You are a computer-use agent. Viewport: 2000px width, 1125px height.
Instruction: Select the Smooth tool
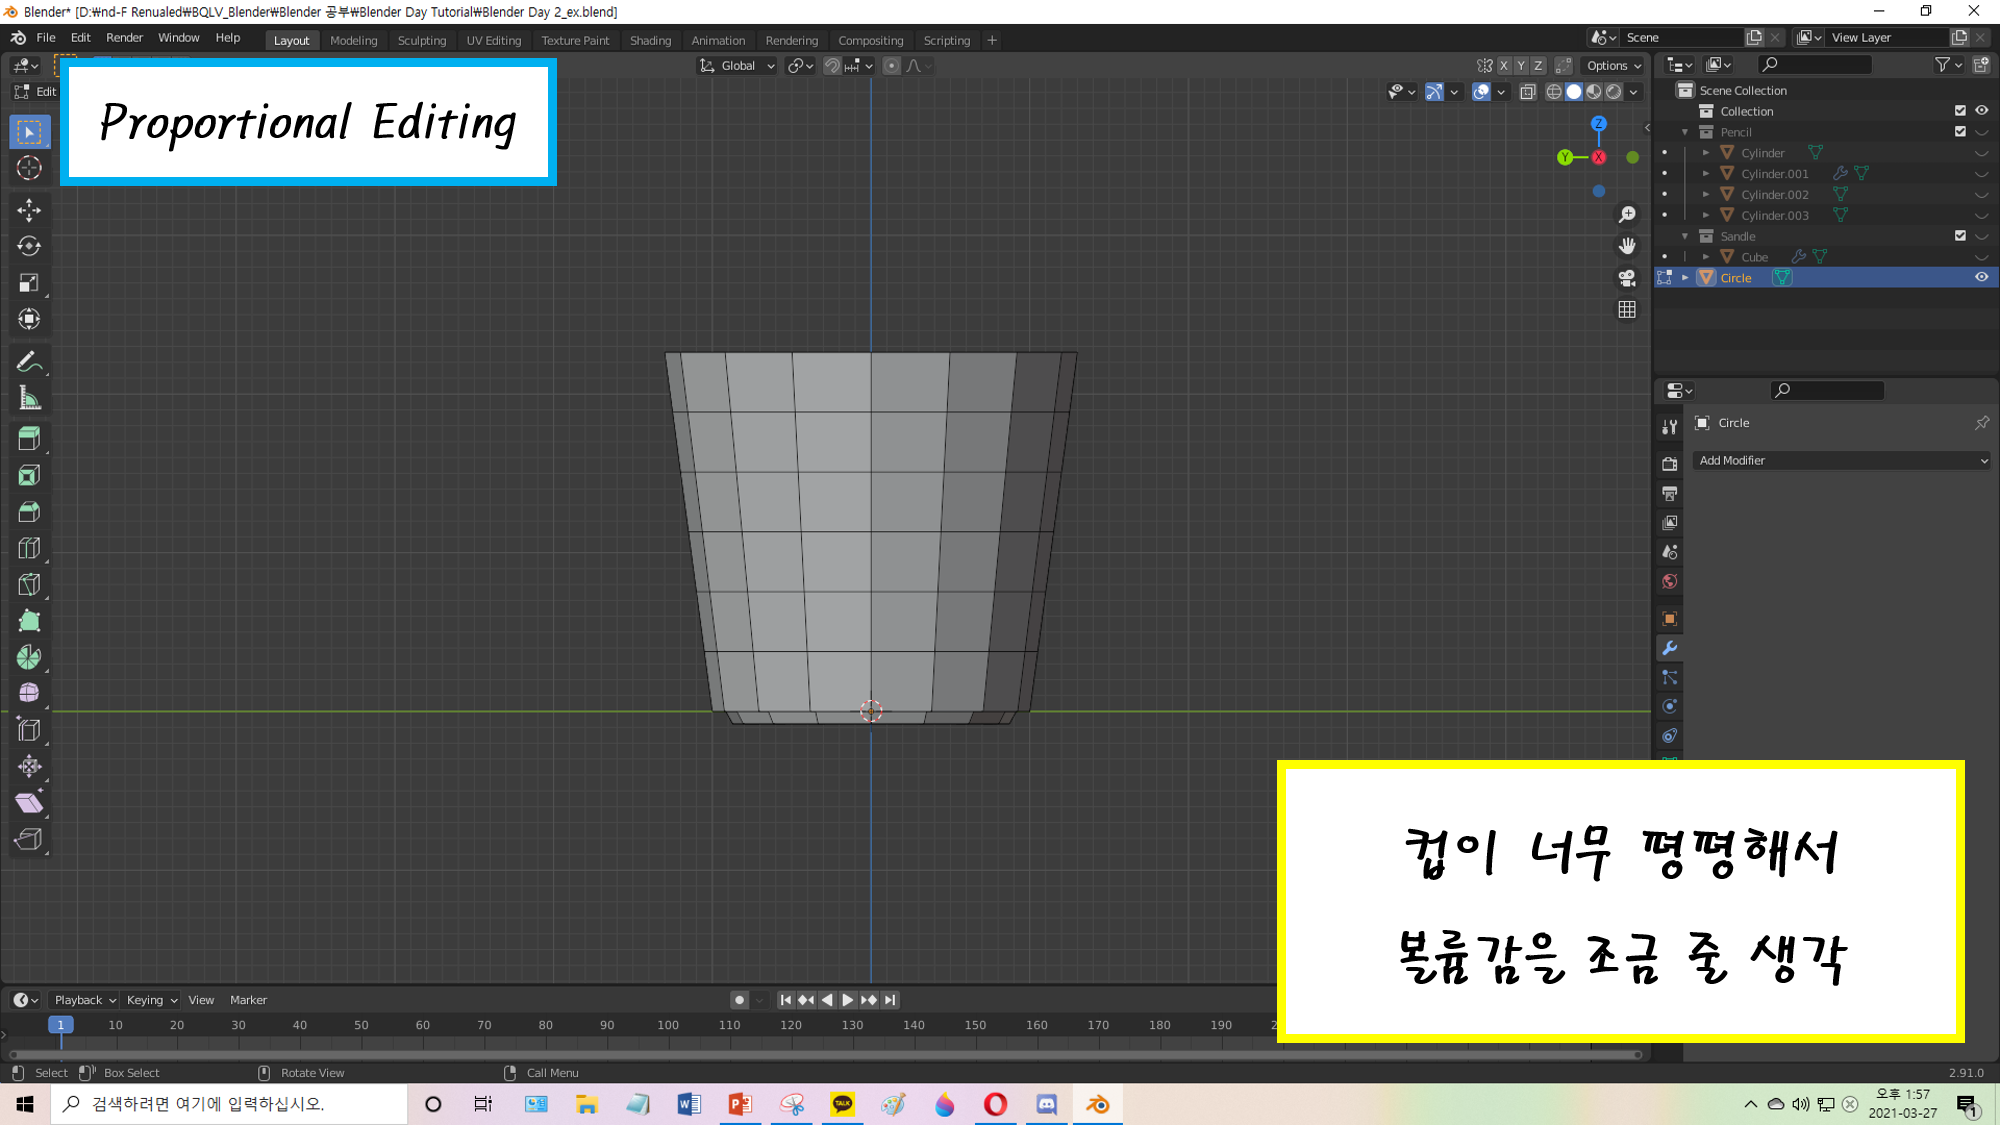pyautogui.click(x=29, y=693)
